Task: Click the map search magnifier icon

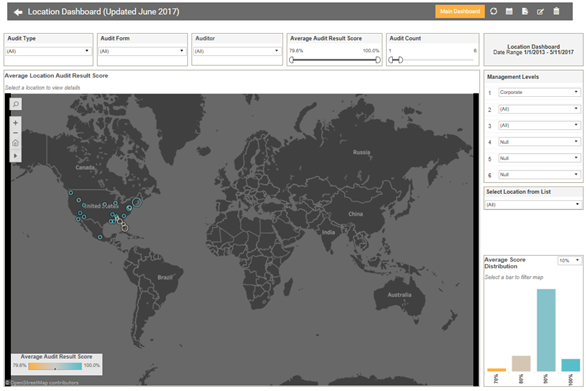Action: click(16, 104)
